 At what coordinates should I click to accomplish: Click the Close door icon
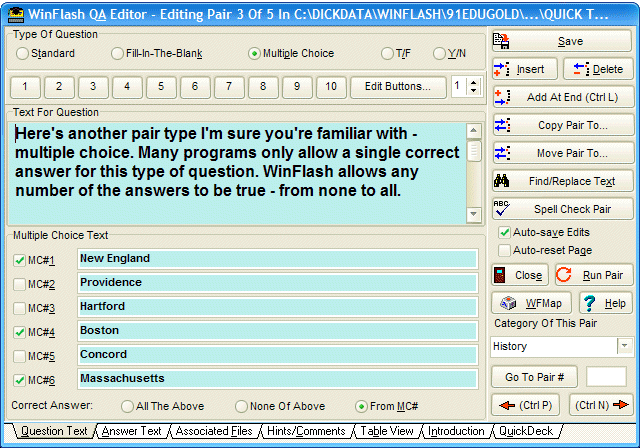[x=500, y=275]
